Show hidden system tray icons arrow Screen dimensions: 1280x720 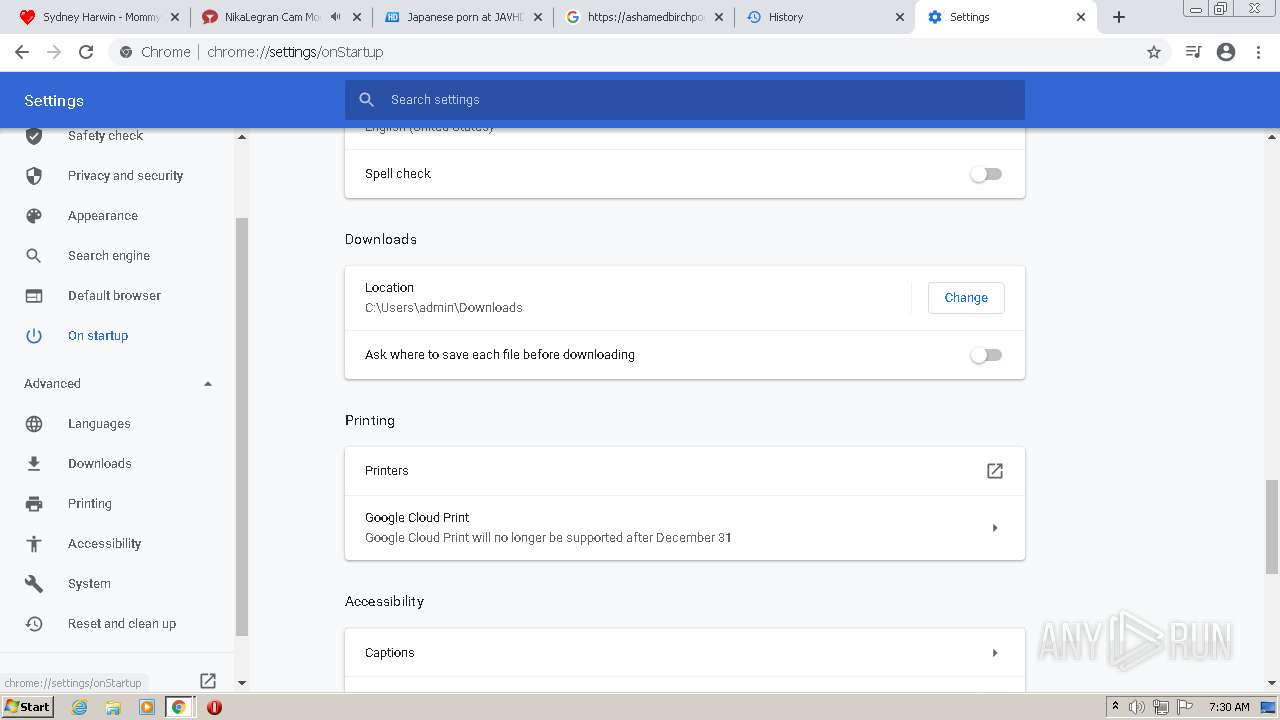1116,707
